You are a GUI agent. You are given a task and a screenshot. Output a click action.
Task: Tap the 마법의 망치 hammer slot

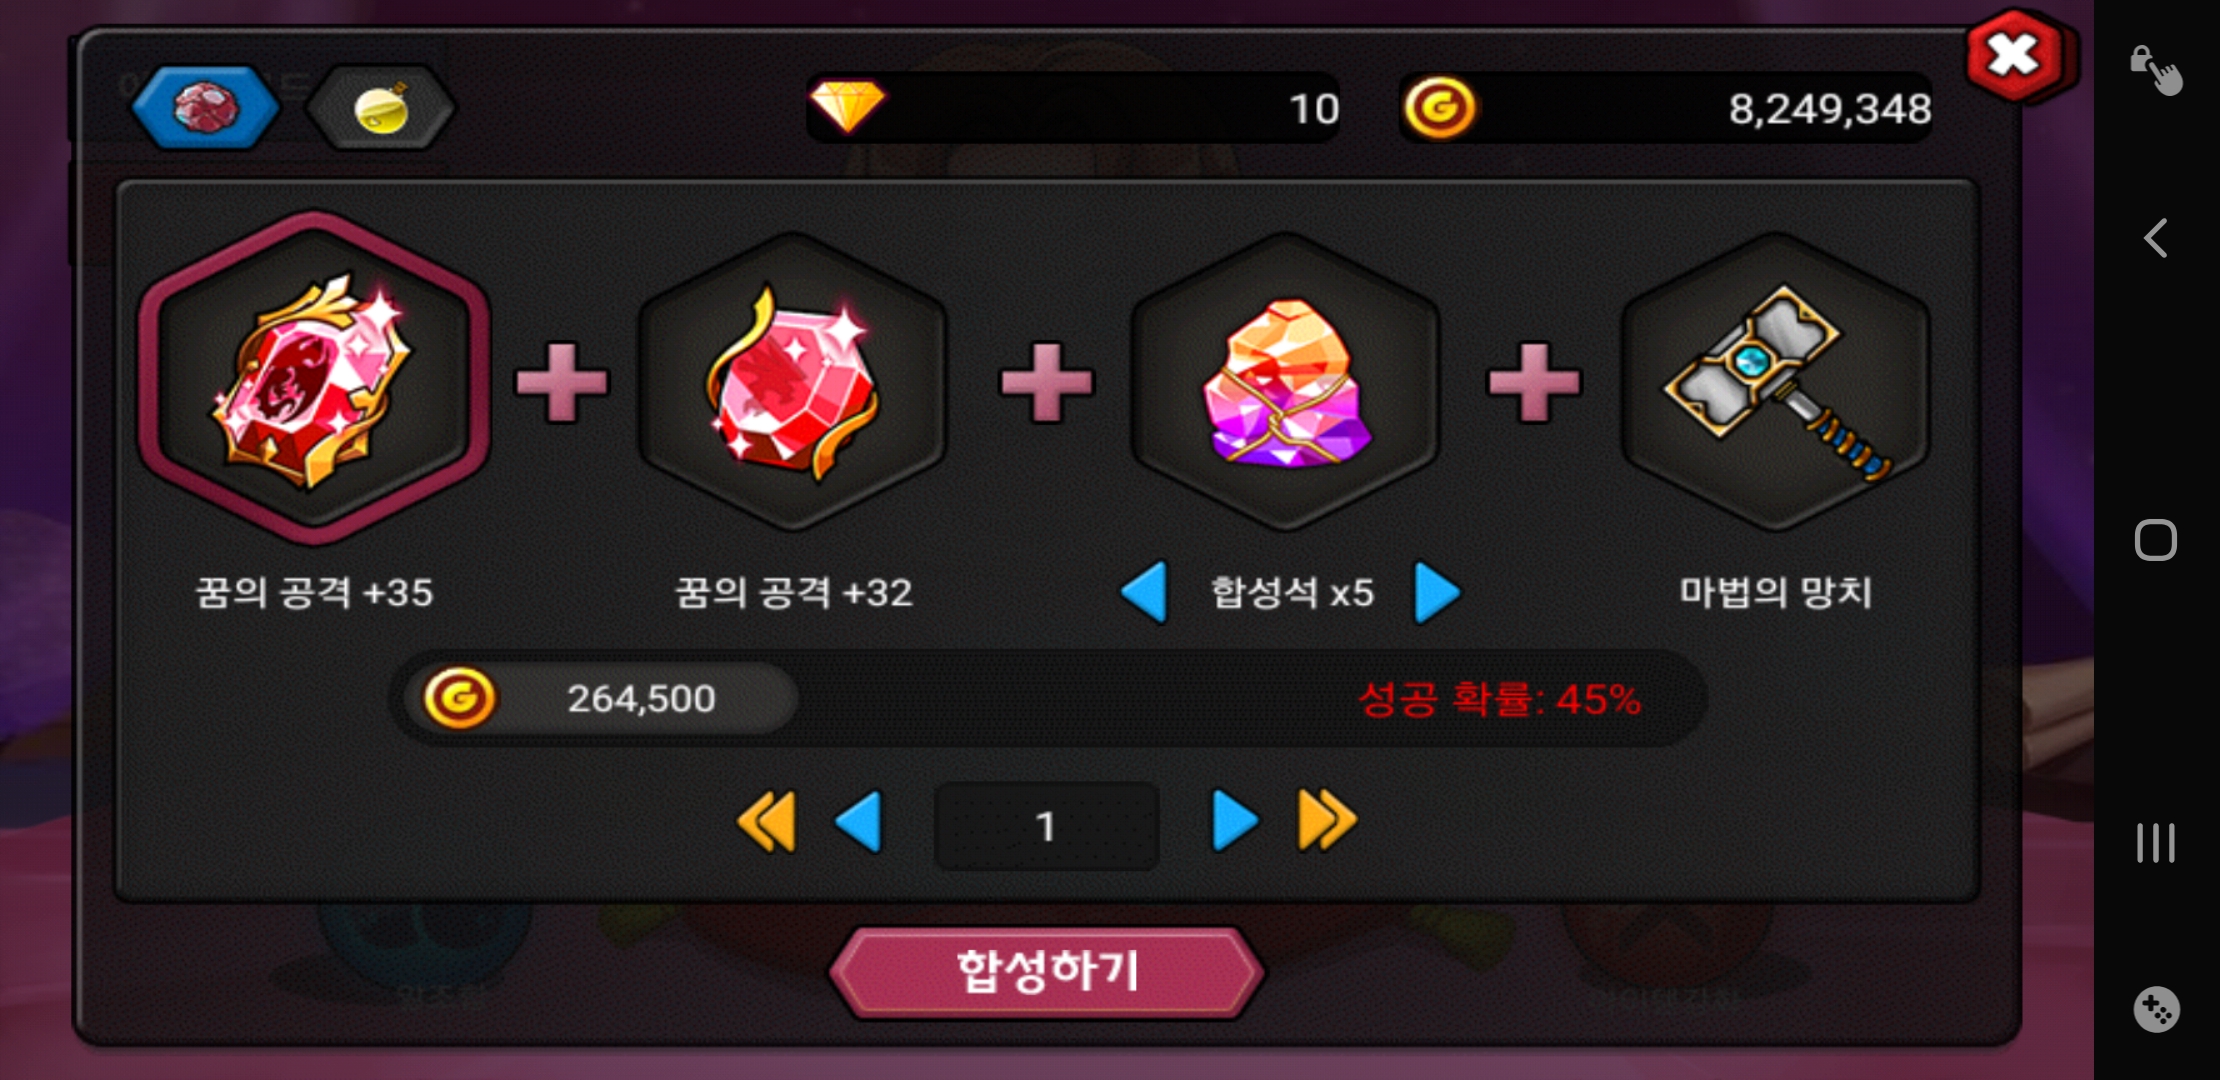(1775, 381)
